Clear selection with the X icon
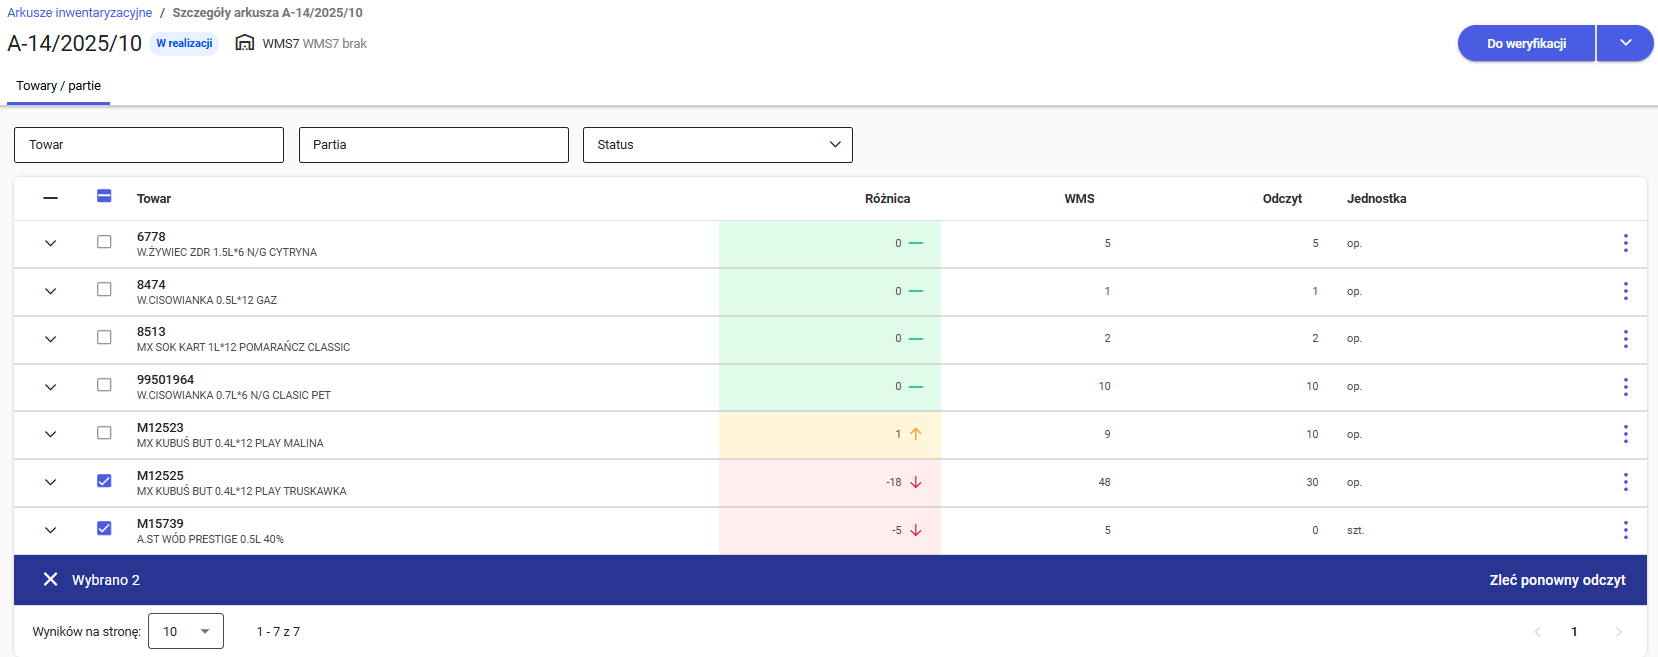1658x657 pixels. point(50,580)
